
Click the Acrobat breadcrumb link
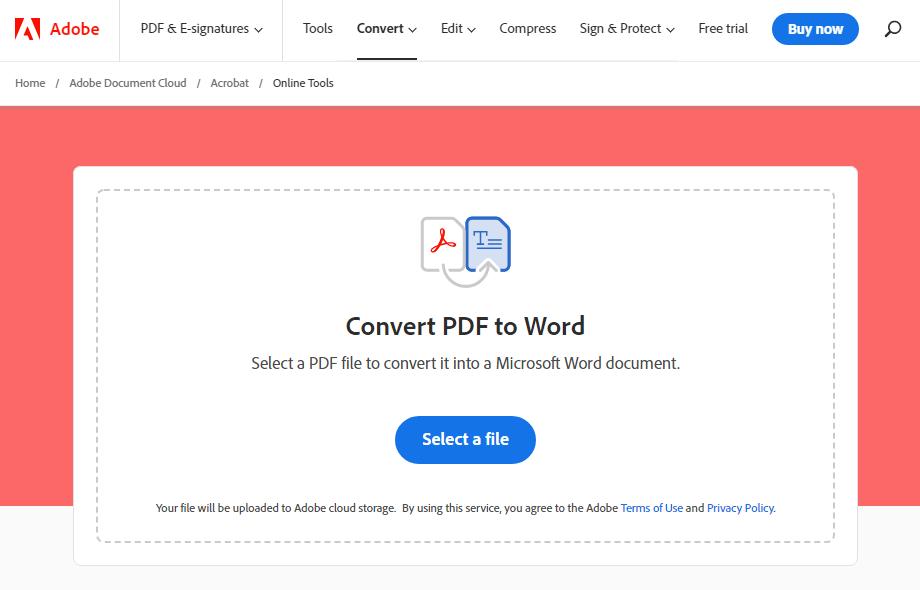click(229, 83)
